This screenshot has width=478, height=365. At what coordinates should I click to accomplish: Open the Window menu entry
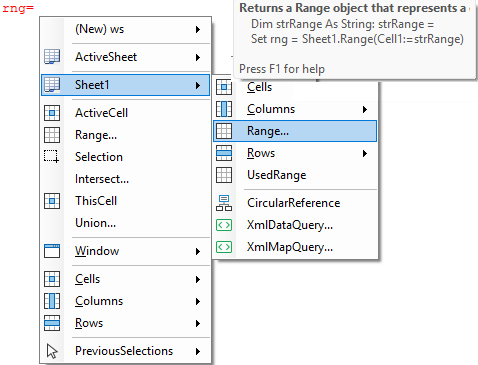pyautogui.click(x=125, y=251)
